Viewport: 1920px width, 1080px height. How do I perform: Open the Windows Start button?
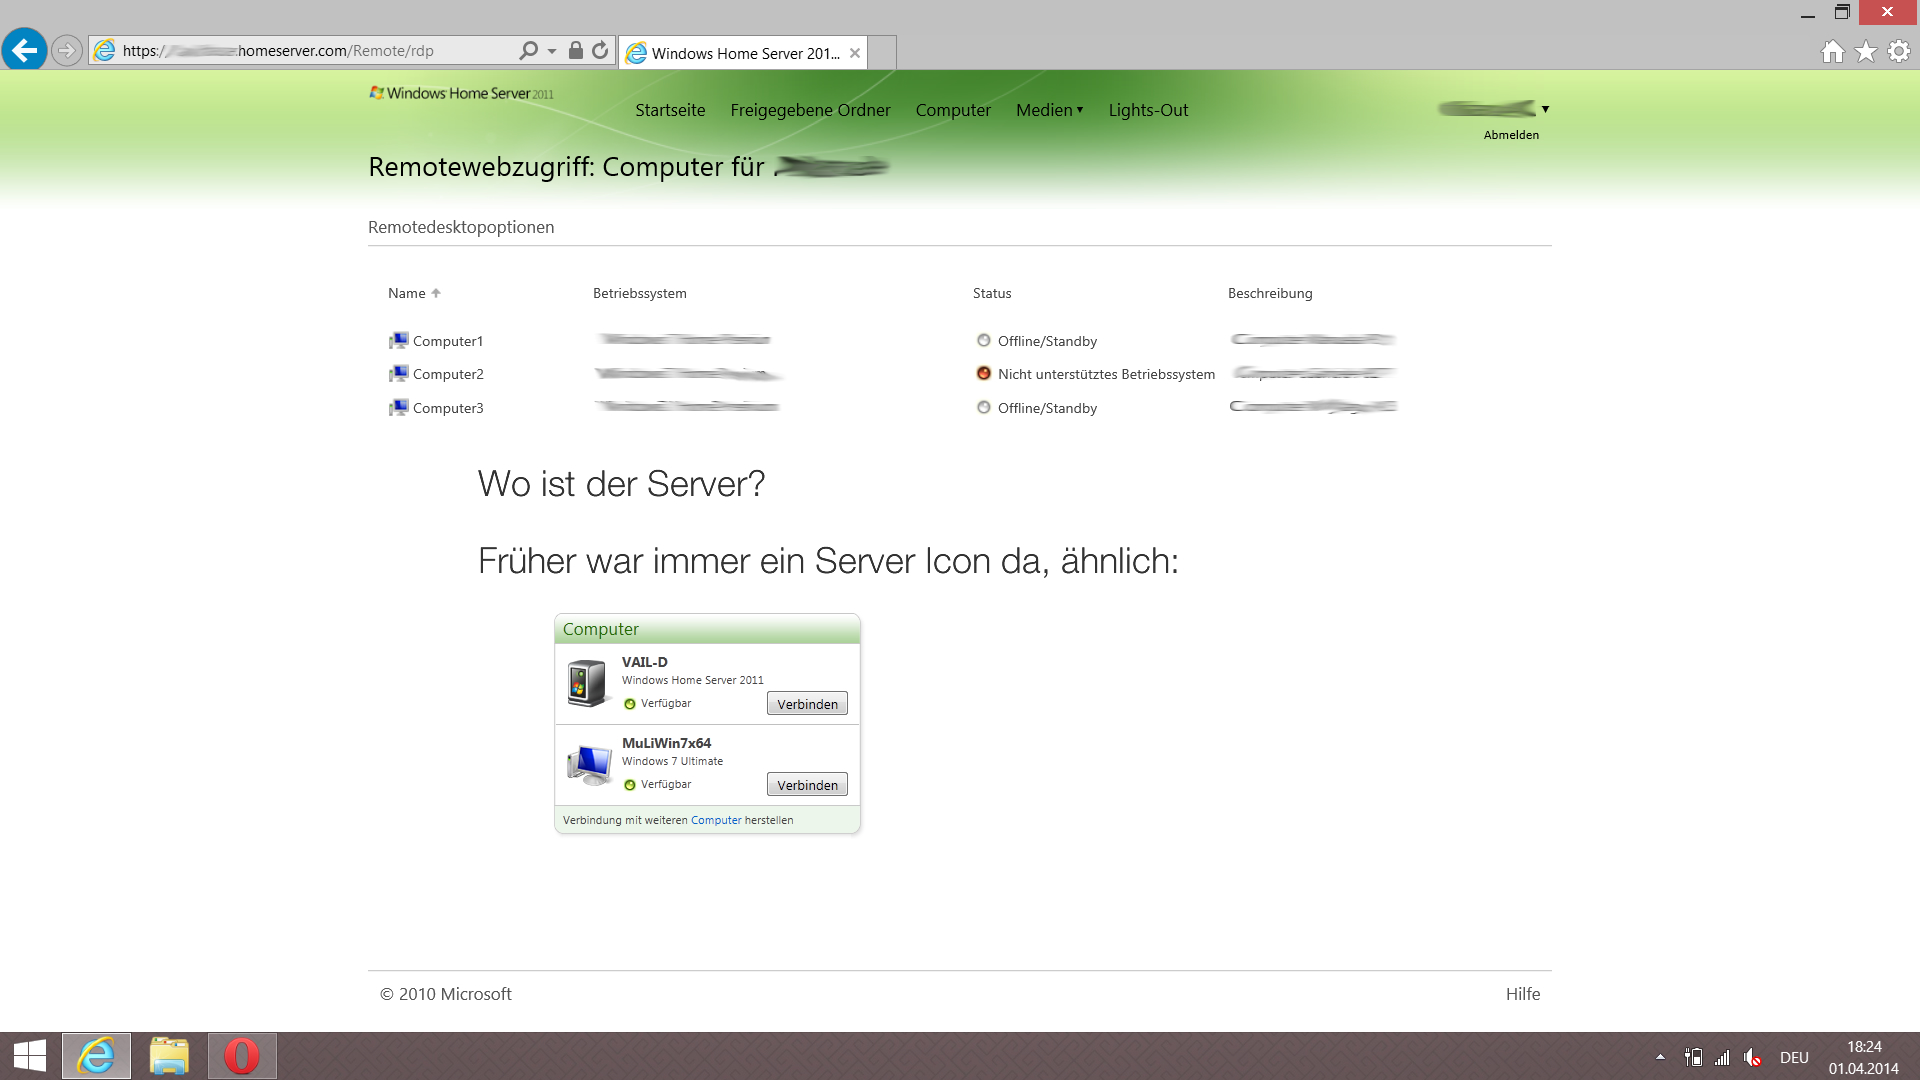(30, 1056)
